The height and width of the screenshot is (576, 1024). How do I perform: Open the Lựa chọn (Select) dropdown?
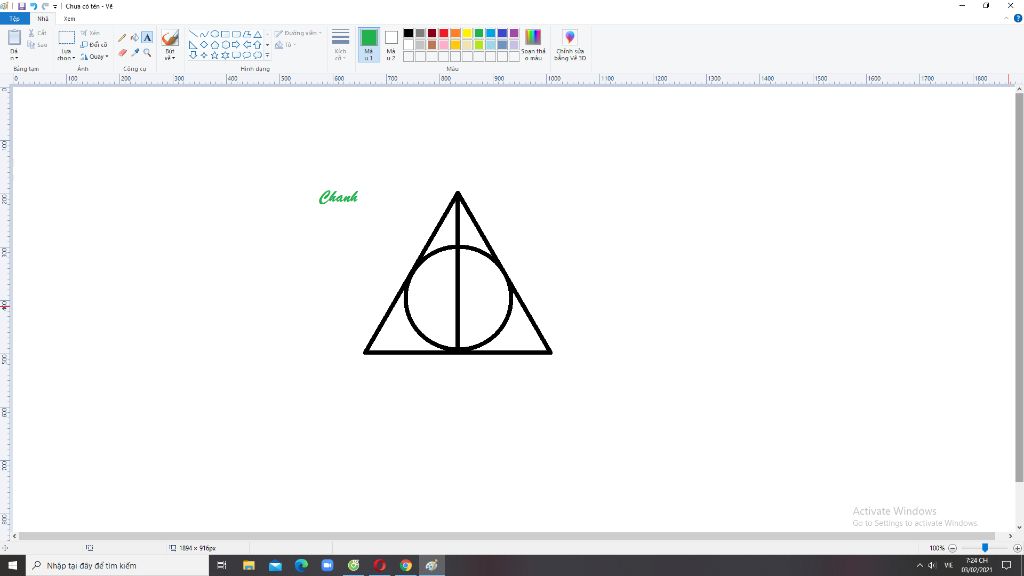(x=66, y=54)
